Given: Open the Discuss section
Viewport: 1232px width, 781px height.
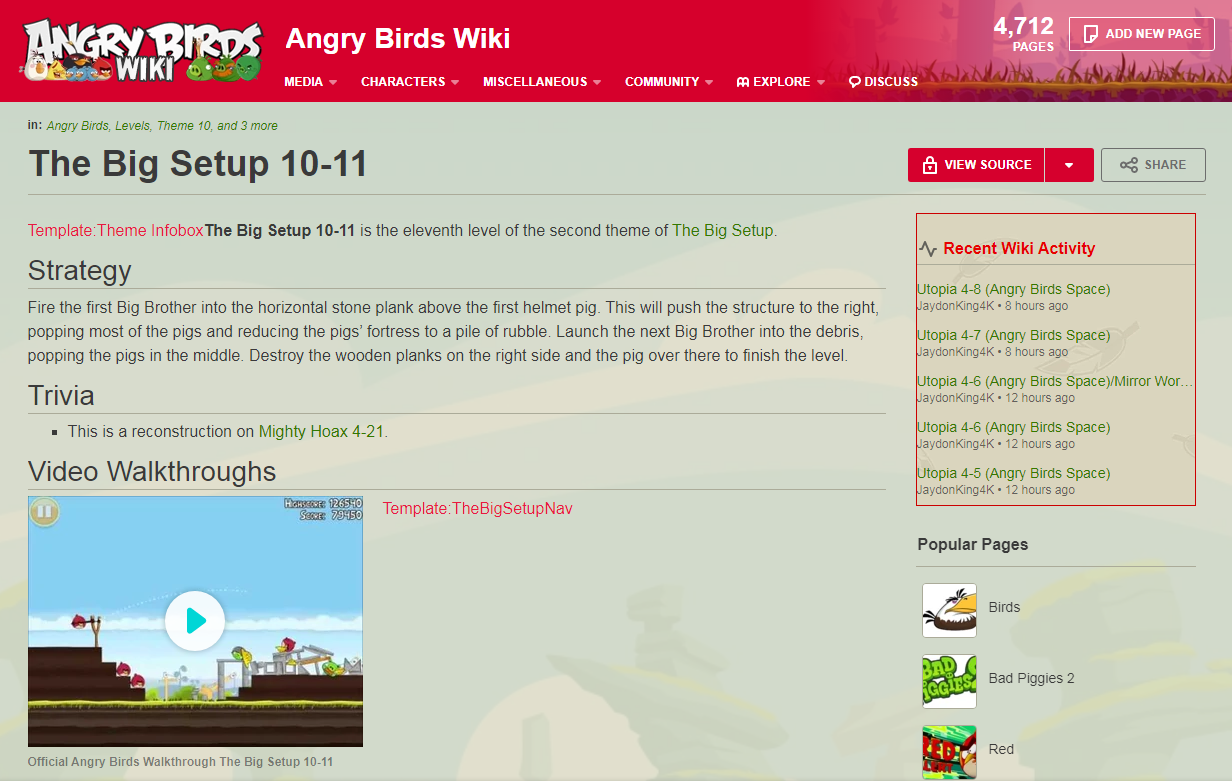Looking at the screenshot, I should [x=883, y=82].
